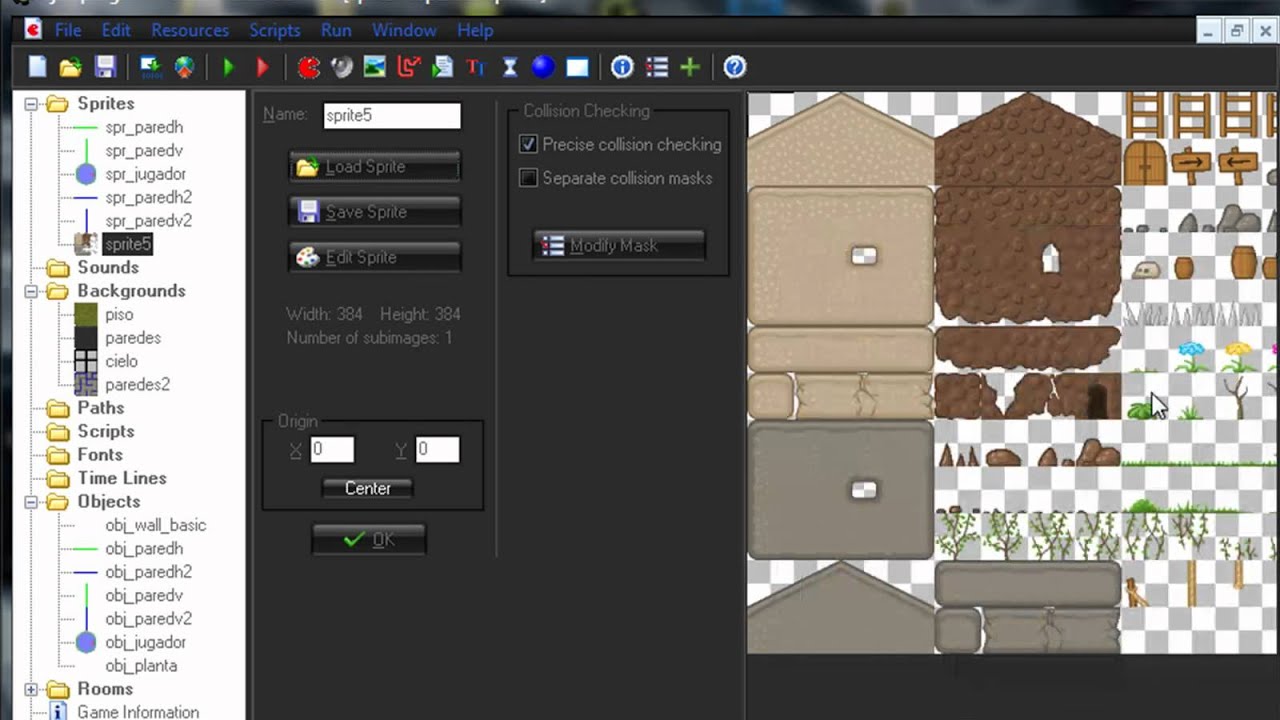Open the Help menu
This screenshot has height=720, width=1280.
pos(475,30)
